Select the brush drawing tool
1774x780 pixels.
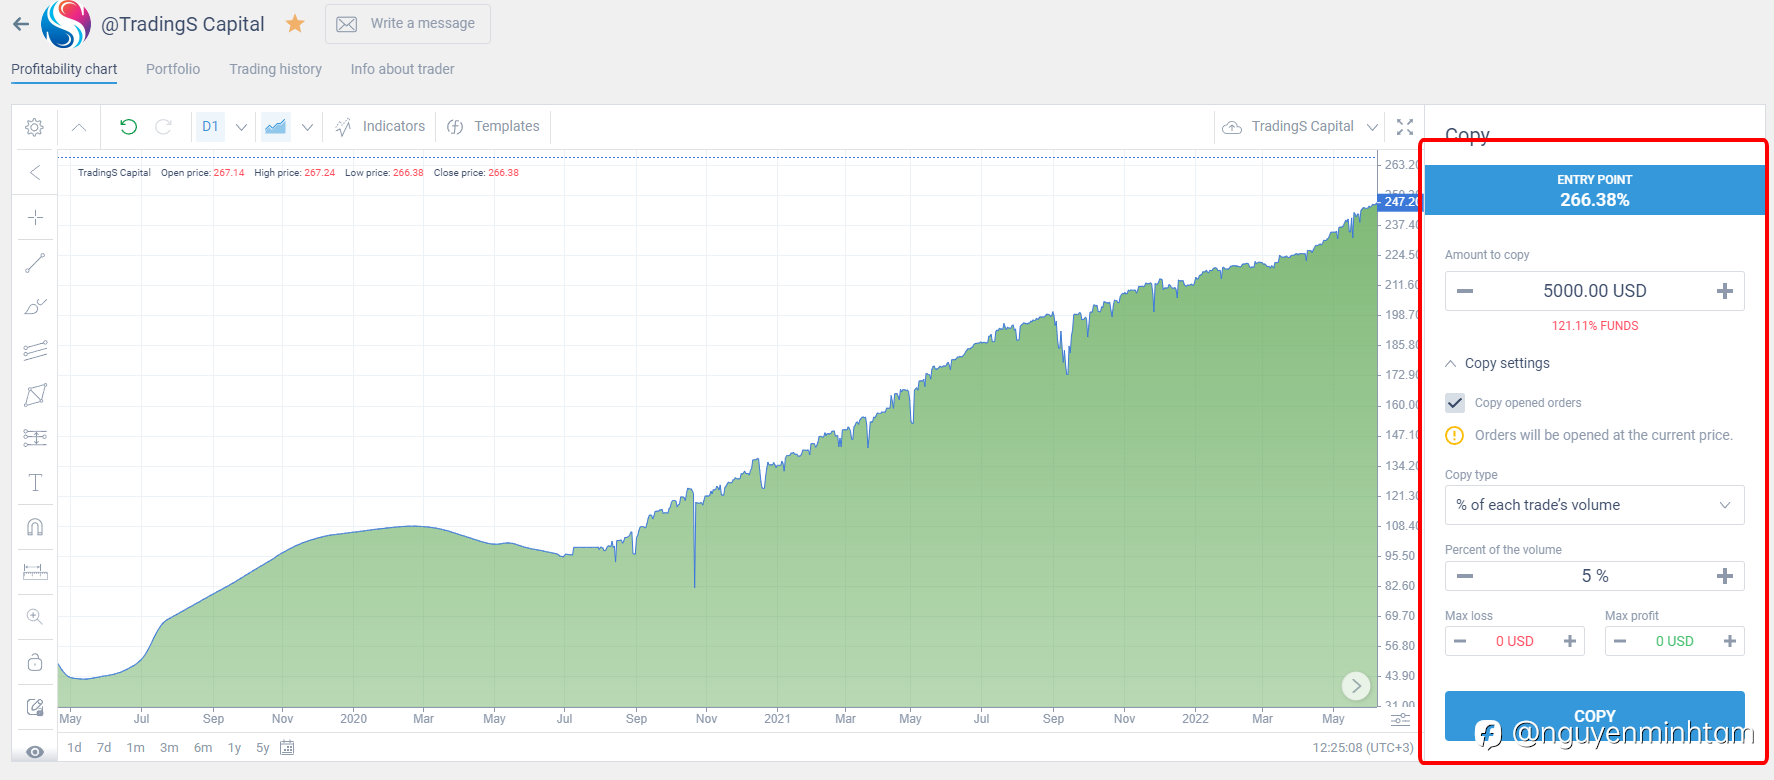tap(35, 307)
